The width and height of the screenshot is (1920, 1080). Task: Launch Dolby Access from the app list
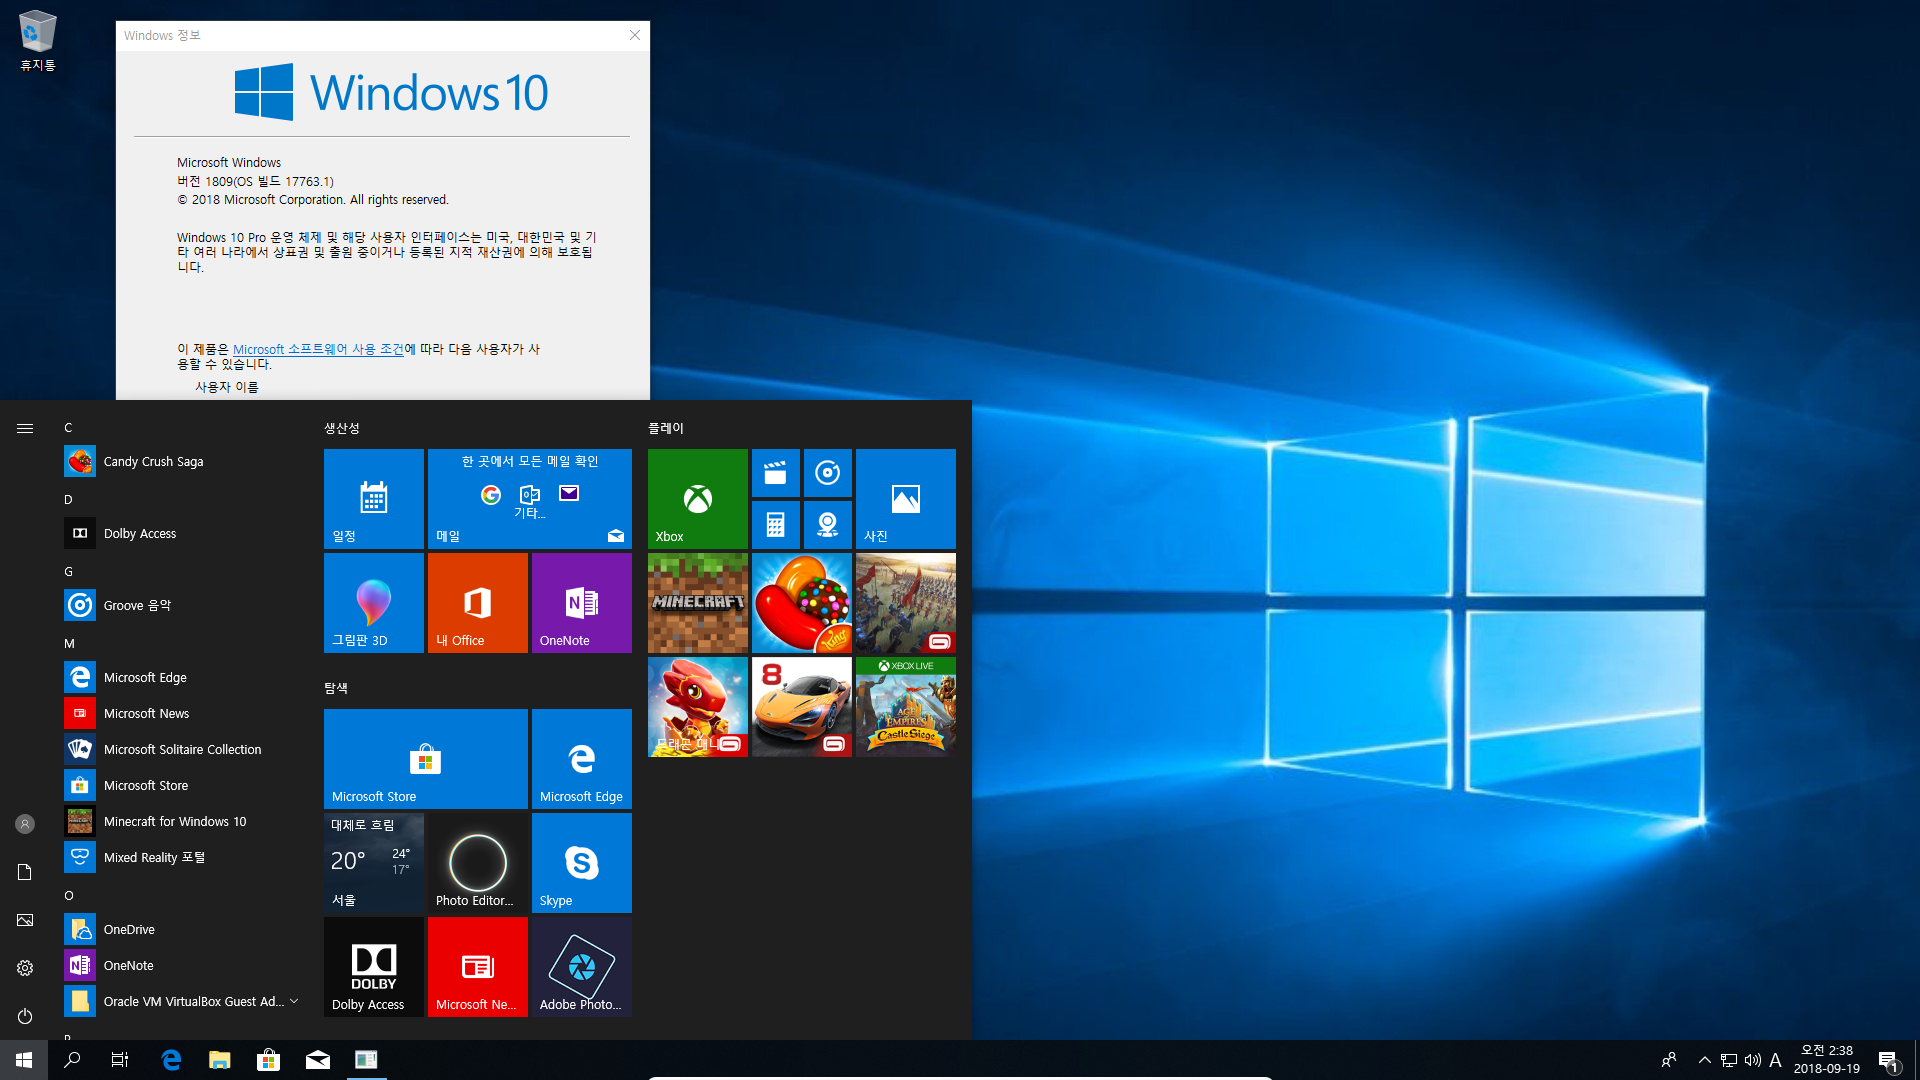(180, 533)
